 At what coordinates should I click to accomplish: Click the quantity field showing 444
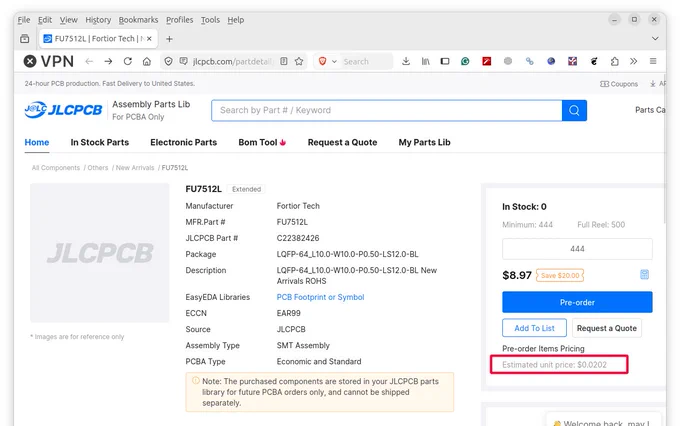(577, 249)
